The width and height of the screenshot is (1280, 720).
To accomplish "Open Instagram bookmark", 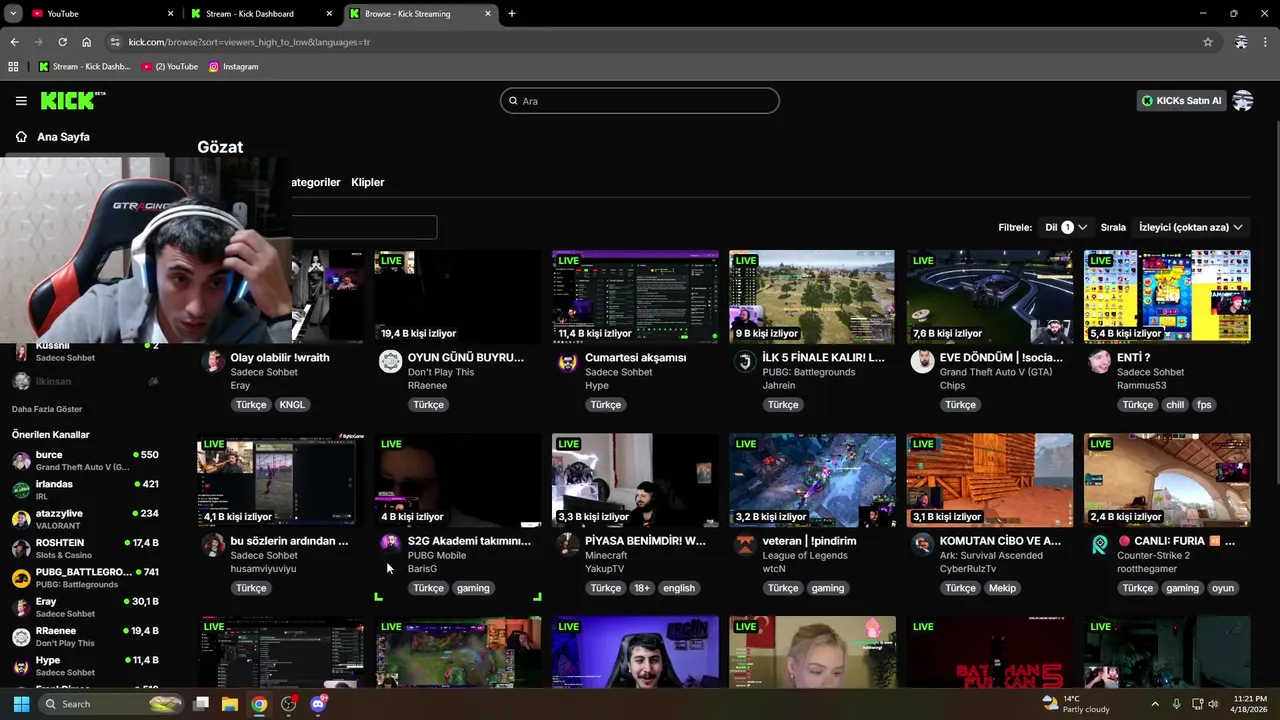I will click(233, 66).
